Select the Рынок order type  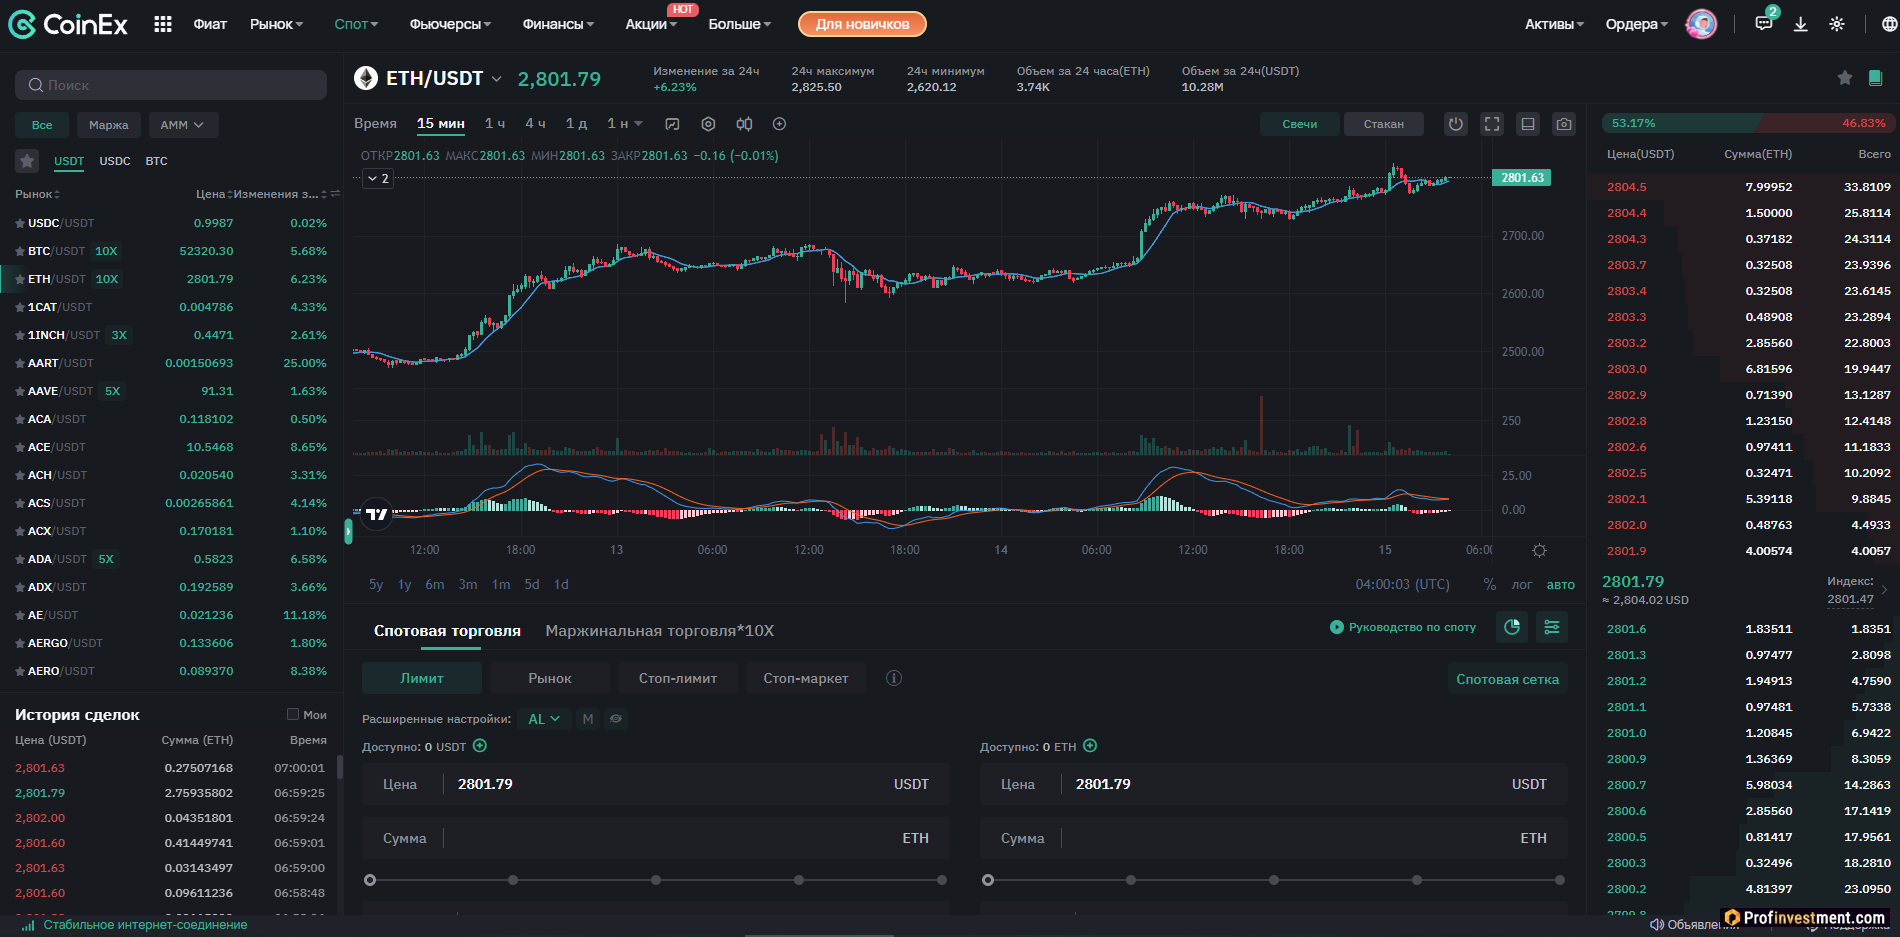550,678
